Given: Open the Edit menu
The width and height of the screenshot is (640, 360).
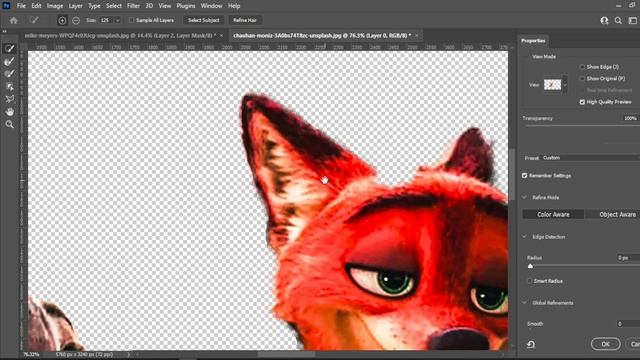Looking at the screenshot, I should point(36,6).
